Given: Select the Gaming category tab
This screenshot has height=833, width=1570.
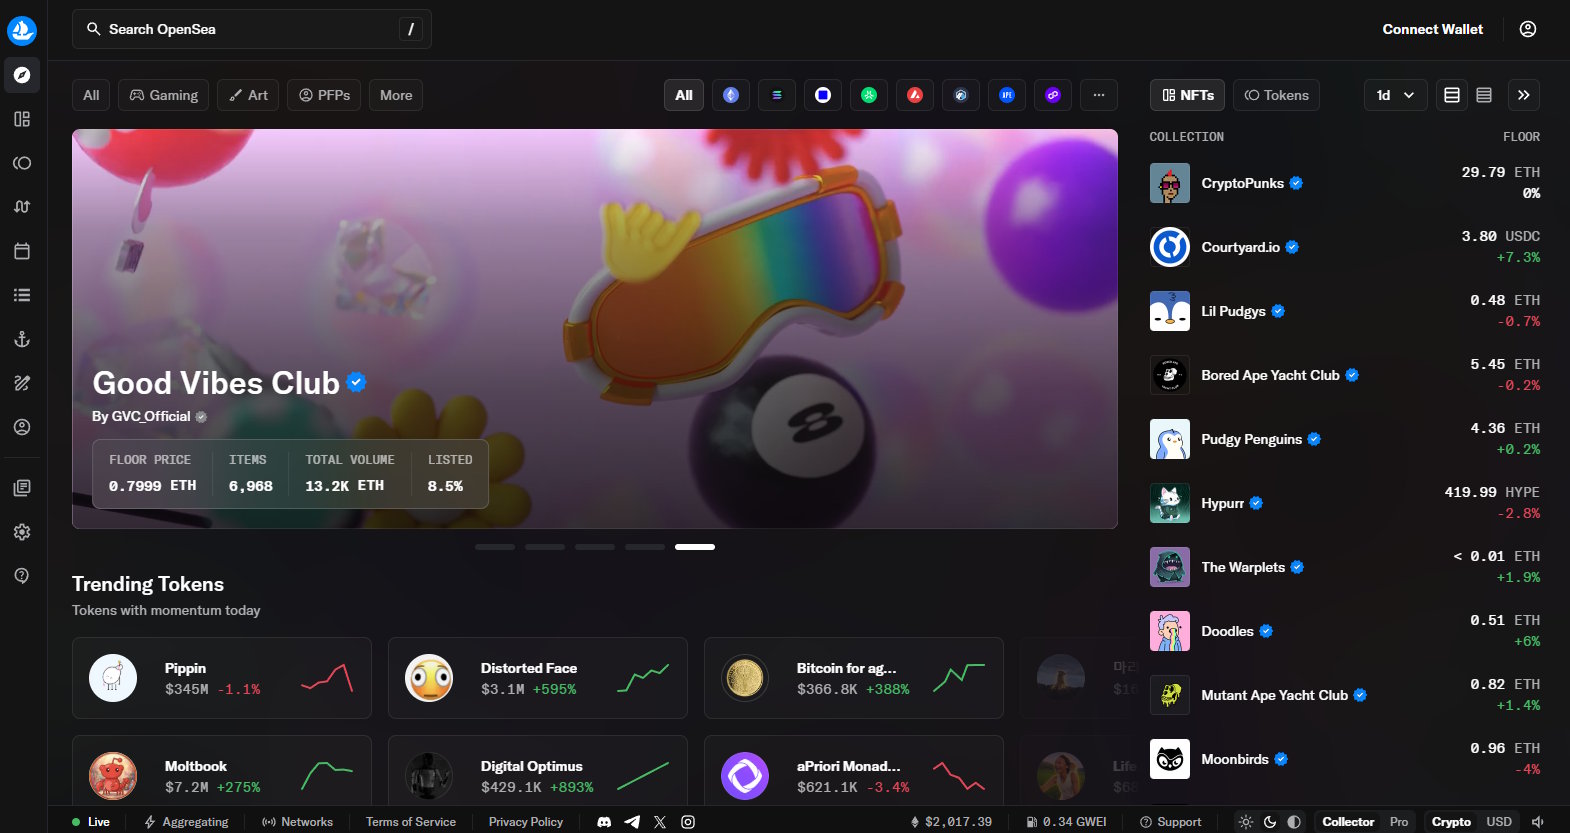Looking at the screenshot, I should click(164, 95).
